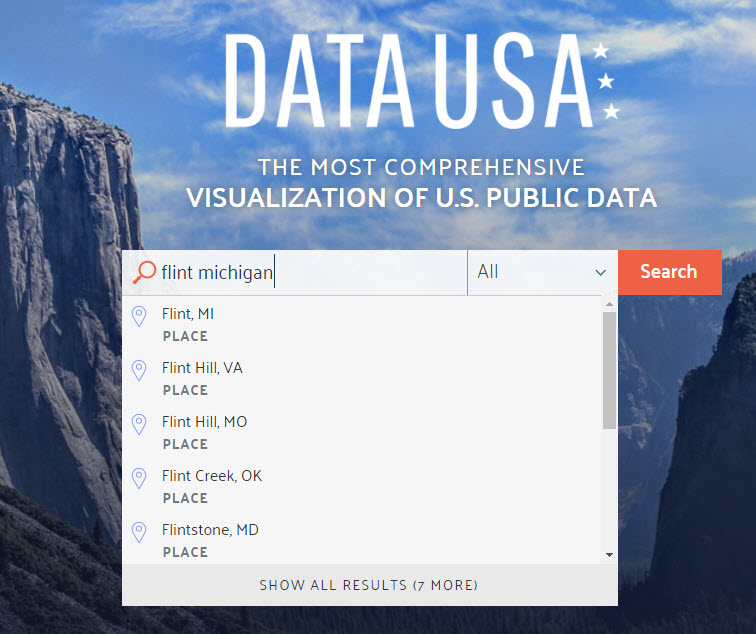Open the All category dropdown
Viewport: 756px width, 634px height.
[542, 272]
